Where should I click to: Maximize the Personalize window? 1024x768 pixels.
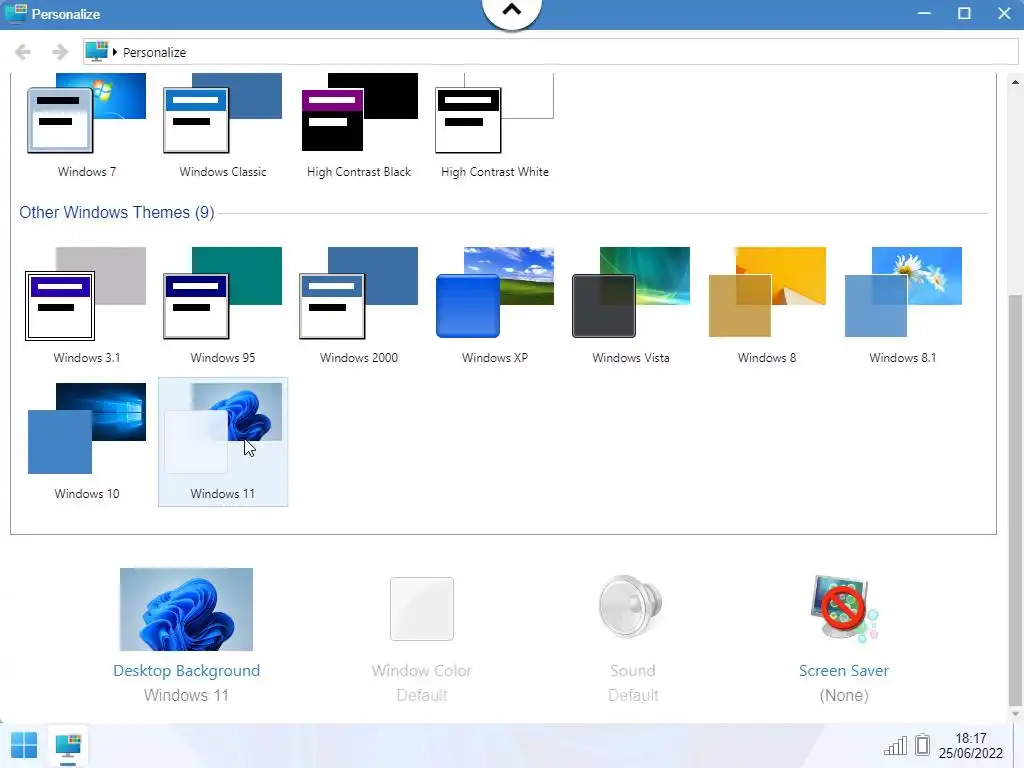(x=964, y=14)
